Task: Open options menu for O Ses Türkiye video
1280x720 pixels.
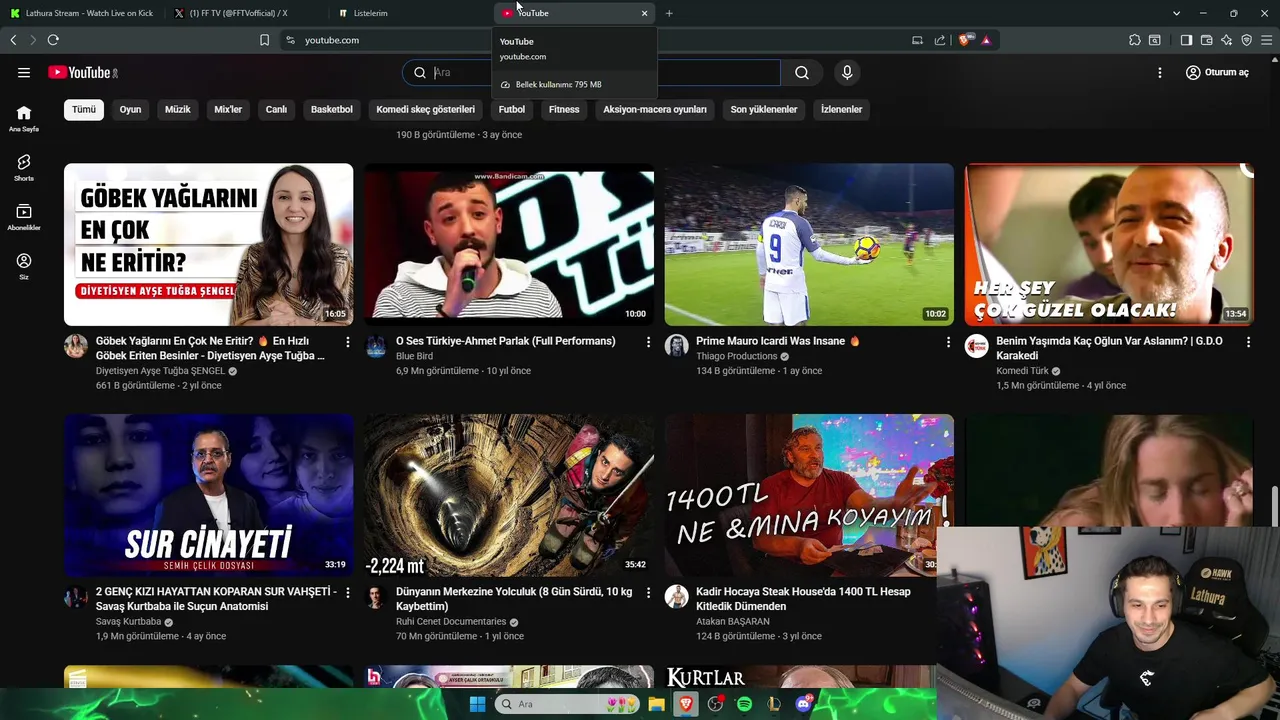Action: [648, 342]
